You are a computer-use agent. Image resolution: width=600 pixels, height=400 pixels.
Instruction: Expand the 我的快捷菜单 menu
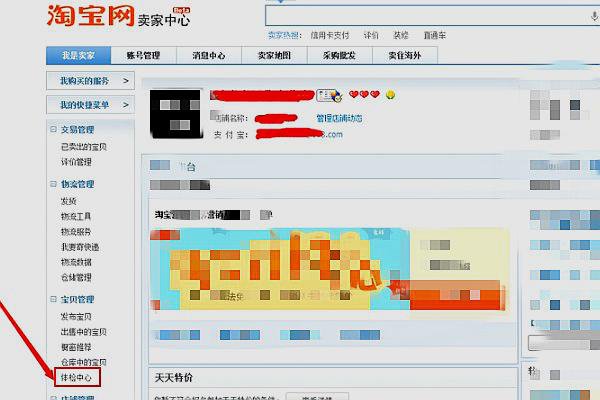(90, 105)
